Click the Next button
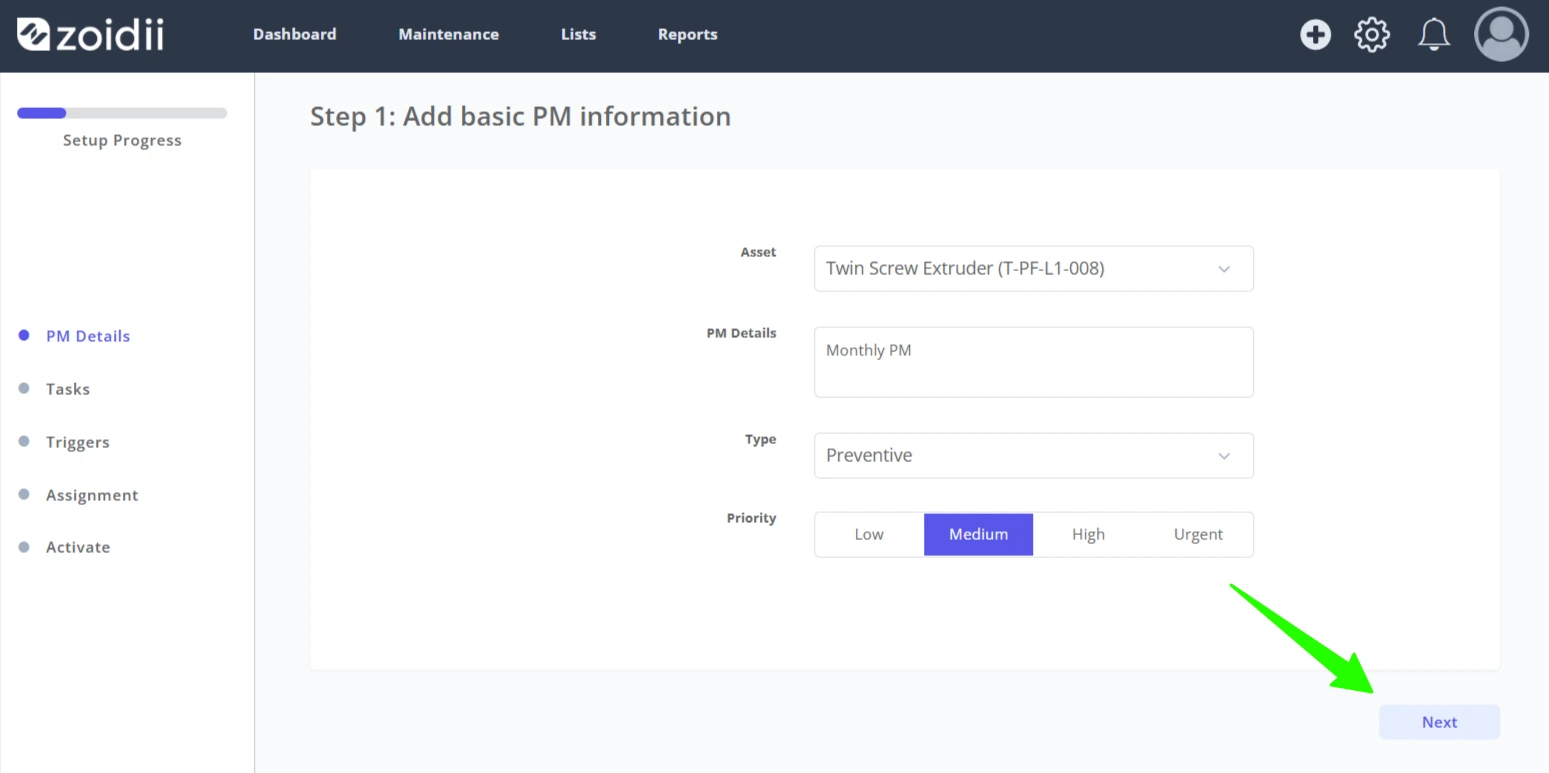Image resolution: width=1549 pixels, height=773 pixels. (x=1439, y=722)
